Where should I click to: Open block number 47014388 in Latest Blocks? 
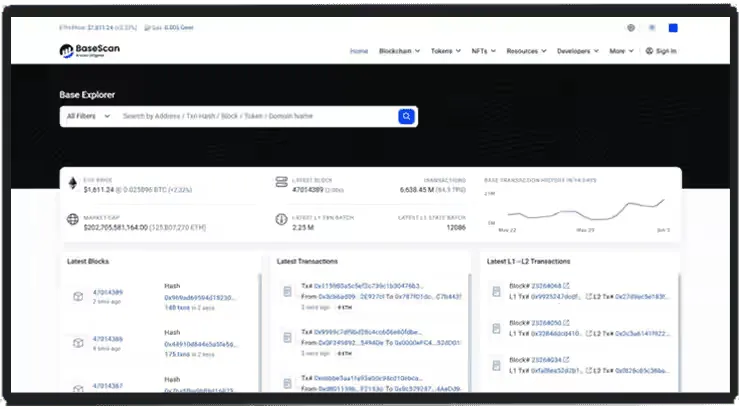pos(108,339)
